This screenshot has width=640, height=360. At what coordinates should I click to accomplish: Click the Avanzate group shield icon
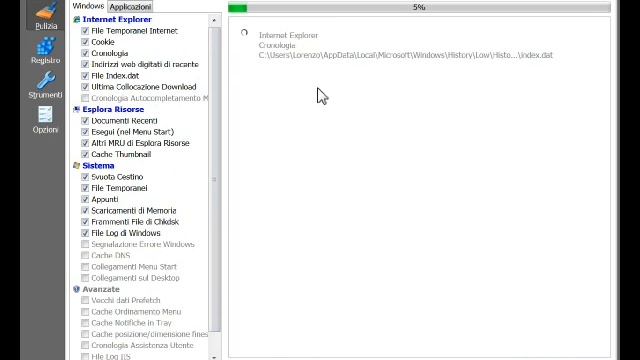click(76, 289)
